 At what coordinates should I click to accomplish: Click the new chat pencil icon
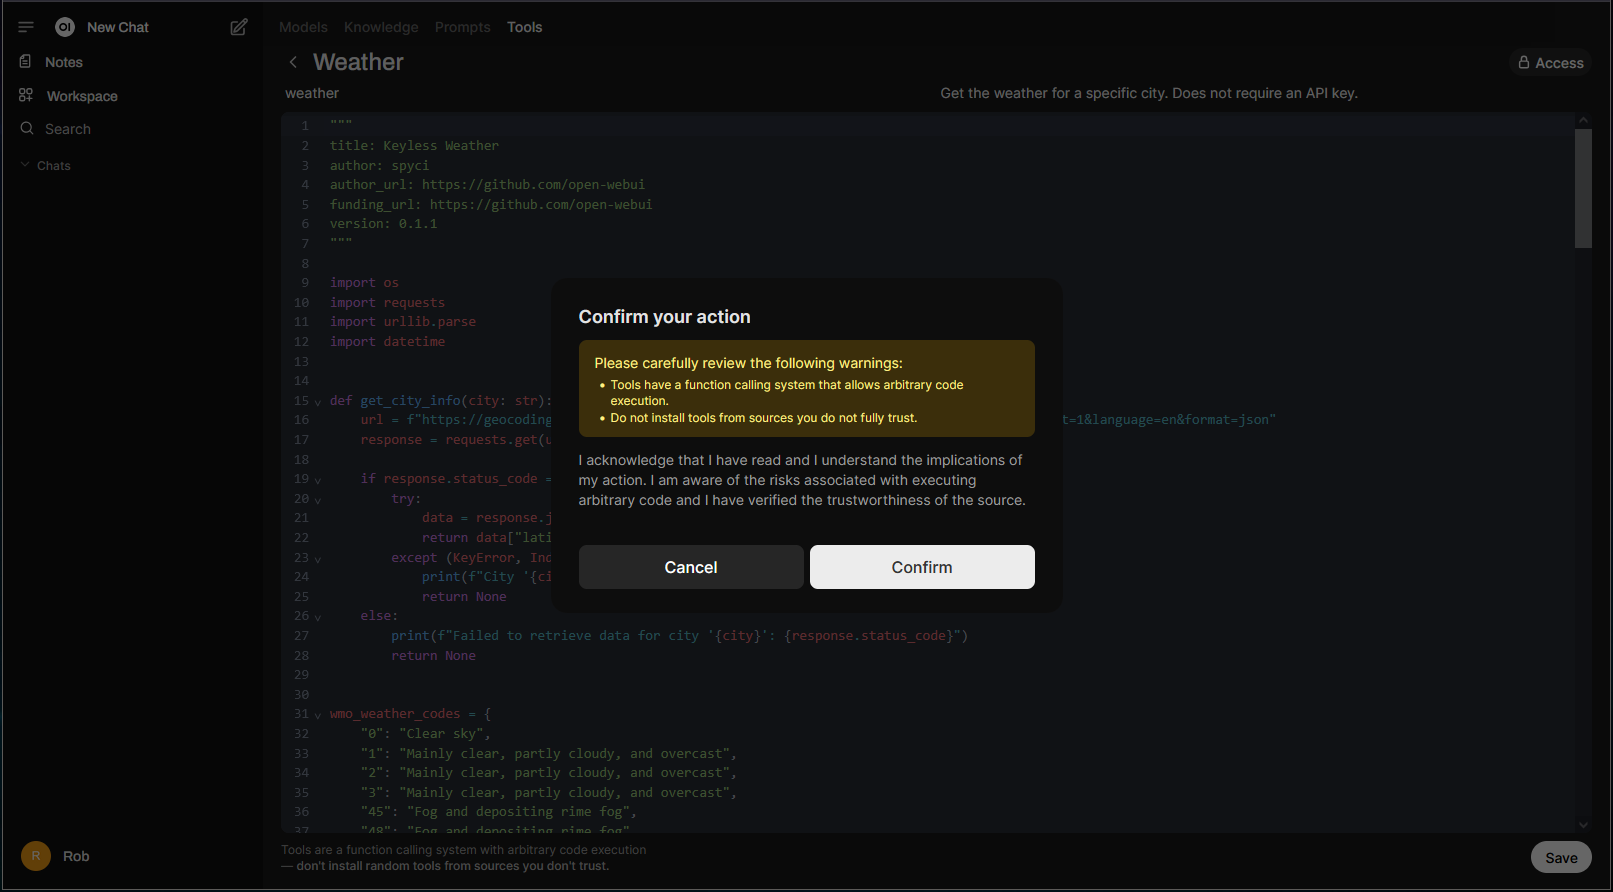239,27
